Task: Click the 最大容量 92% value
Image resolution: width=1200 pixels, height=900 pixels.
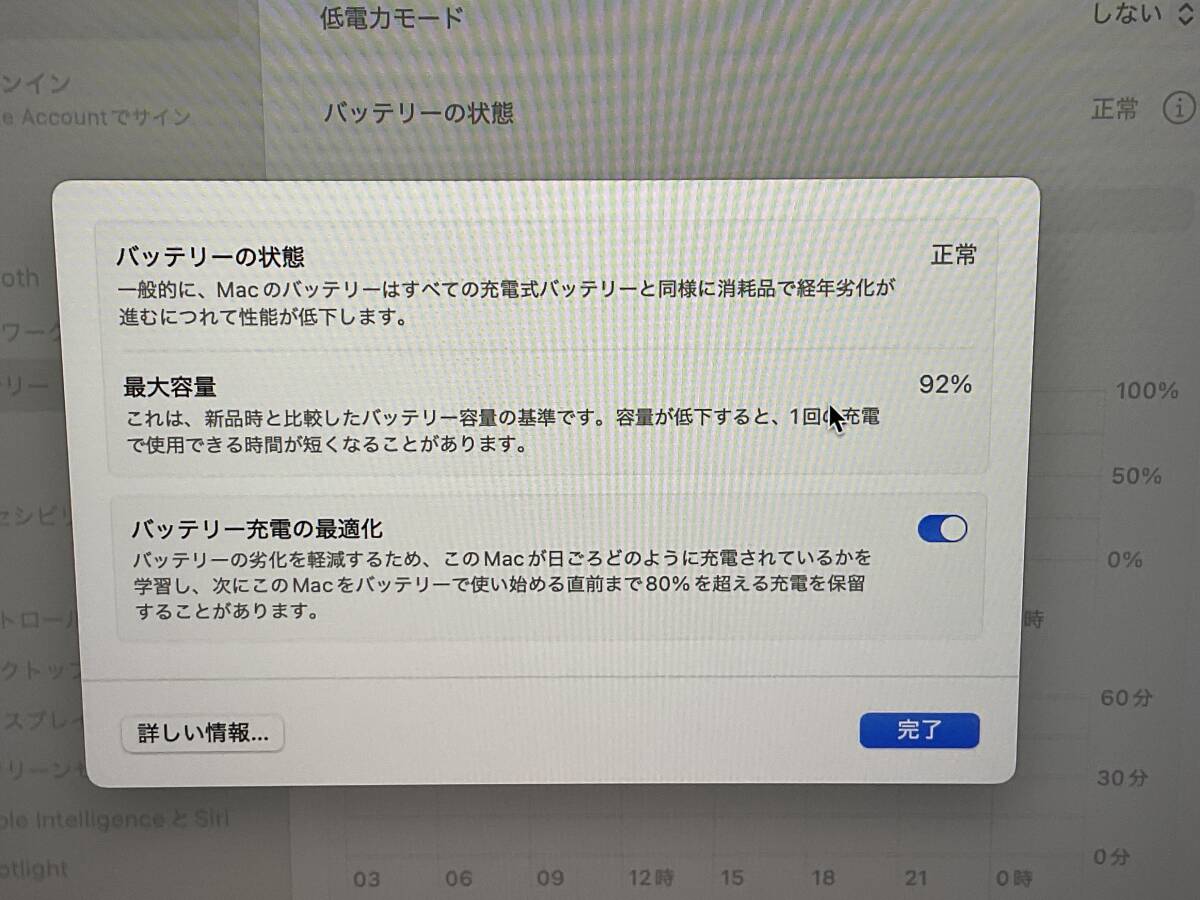Action: click(x=945, y=384)
